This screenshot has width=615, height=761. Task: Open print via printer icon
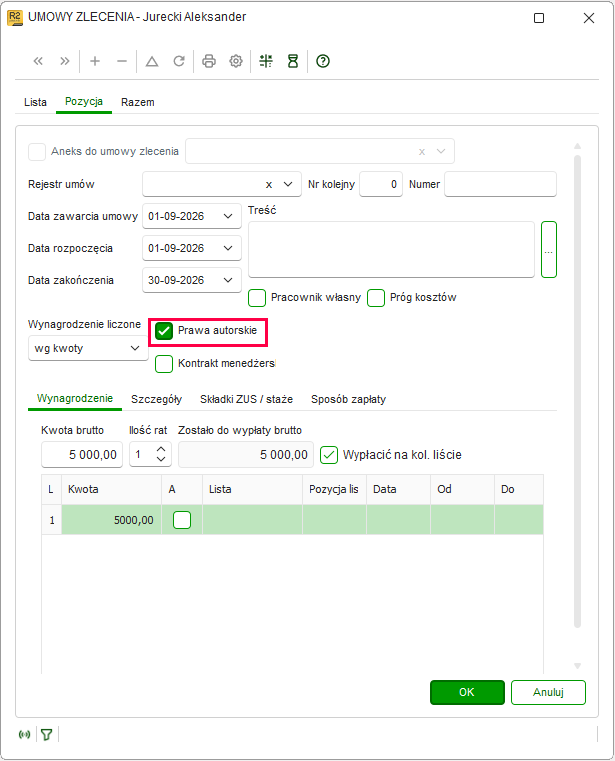209,61
